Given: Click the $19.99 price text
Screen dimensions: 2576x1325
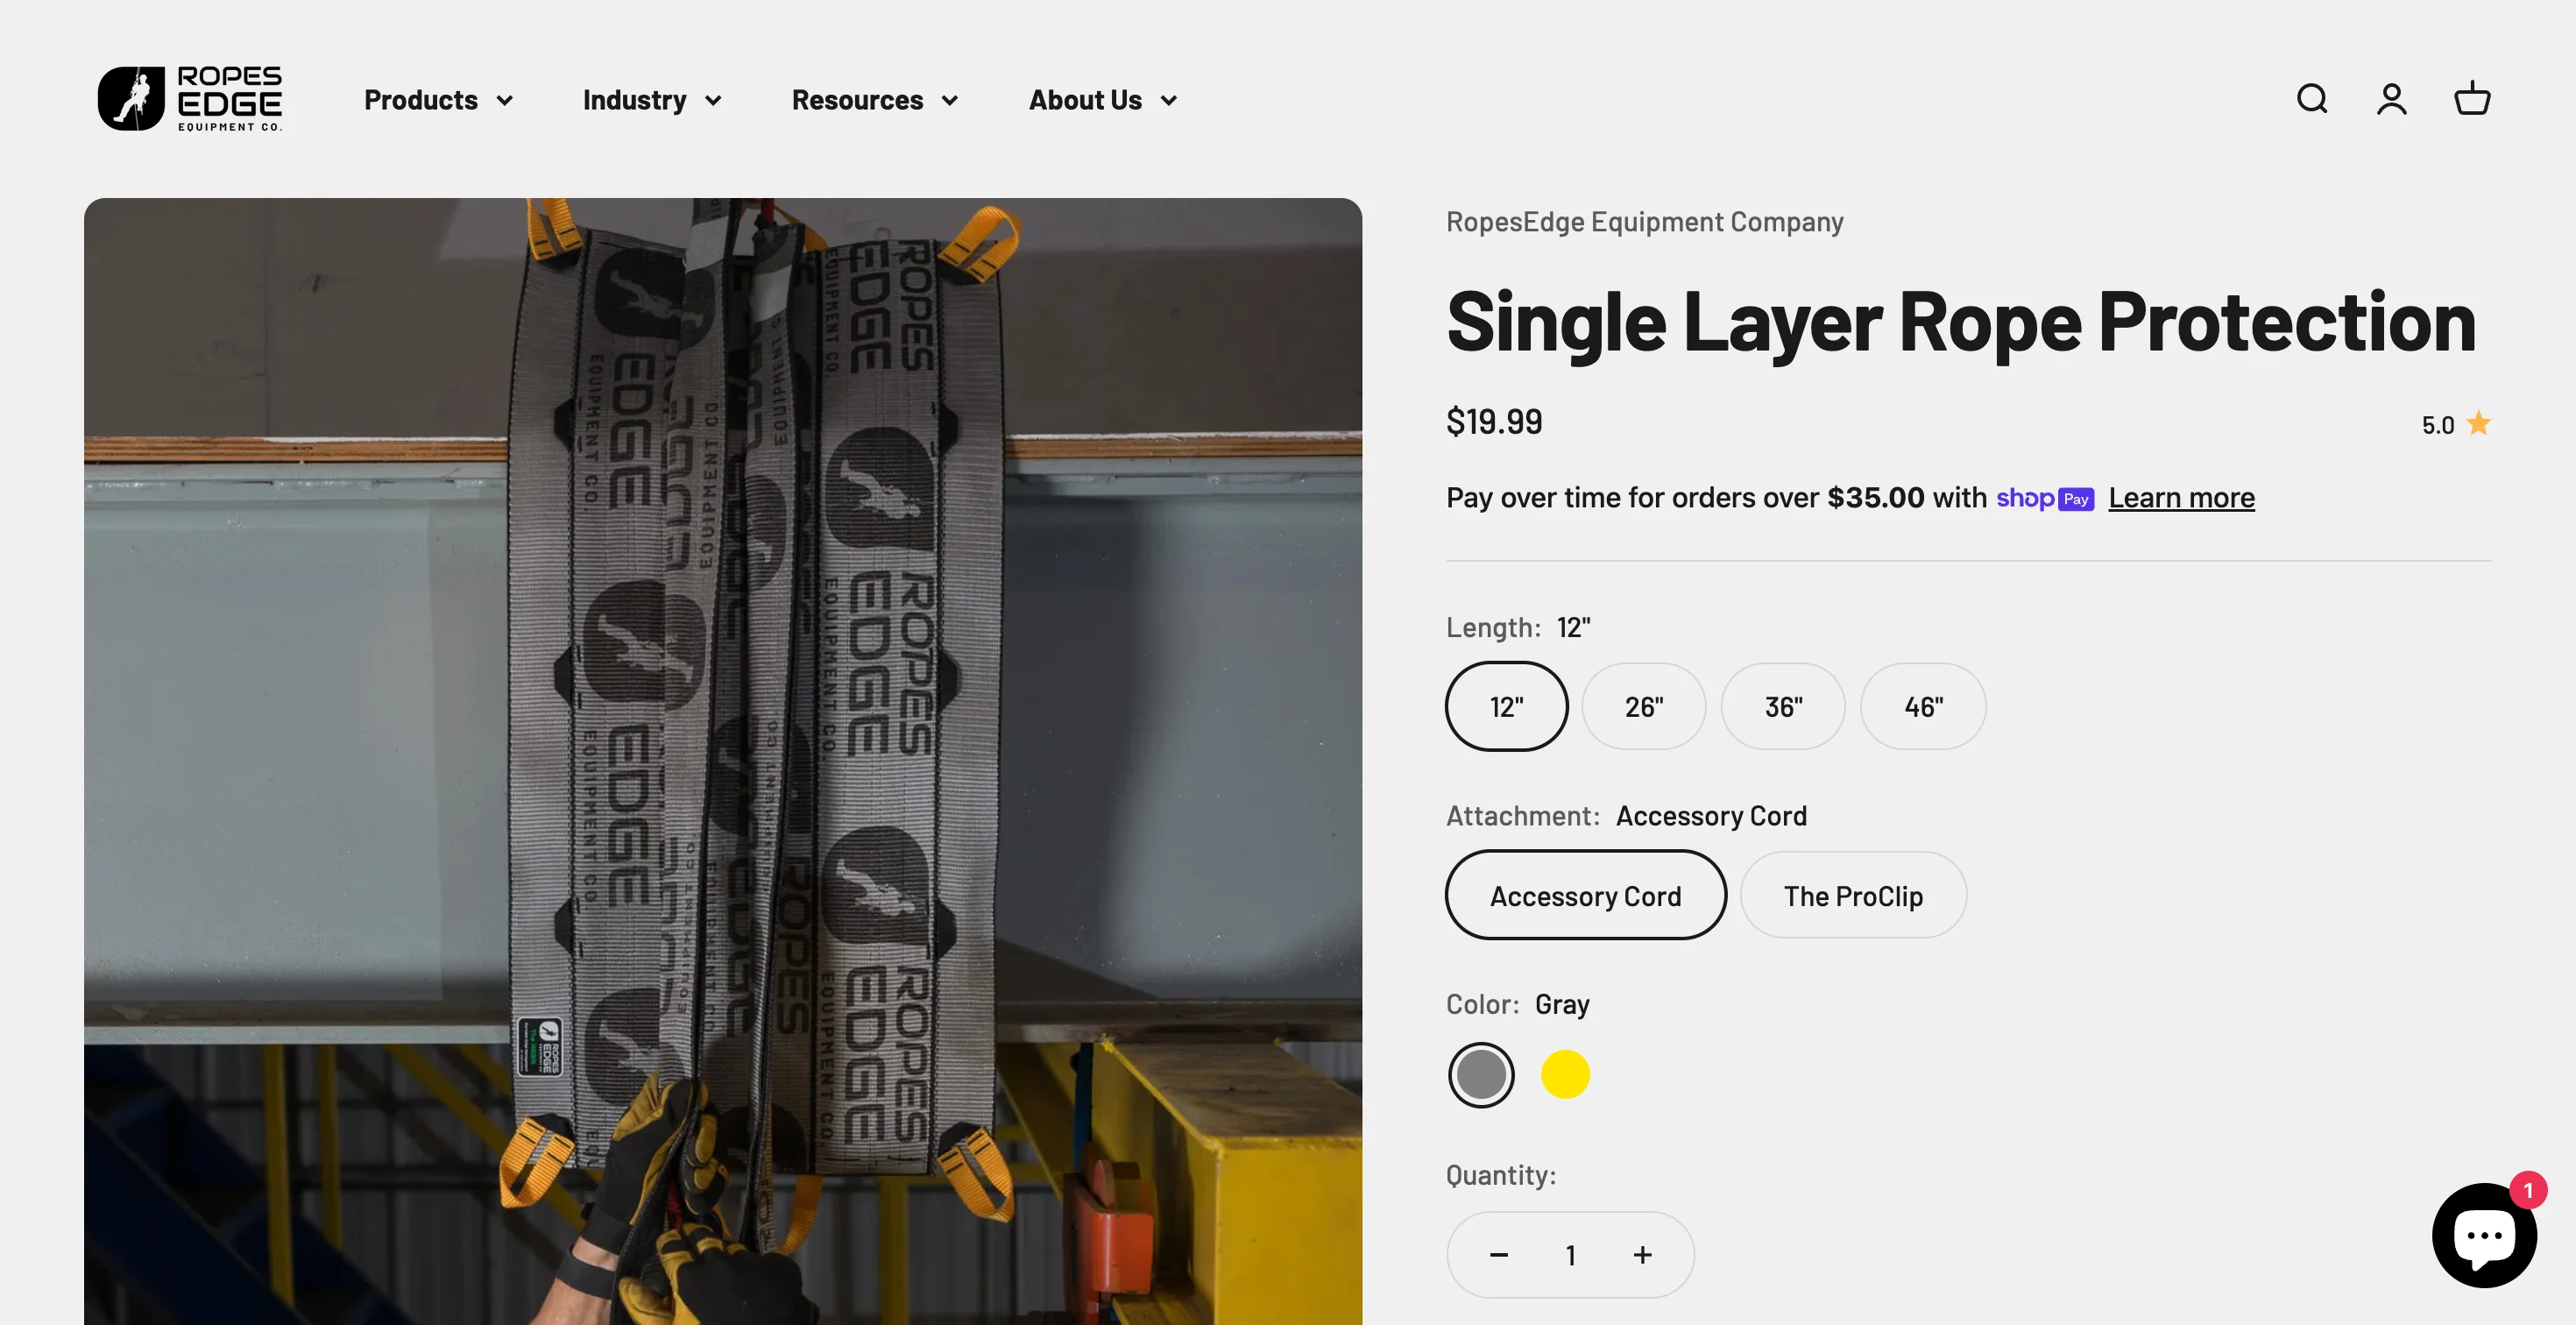Looking at the screenshot, I should (x=1494, y=422).
